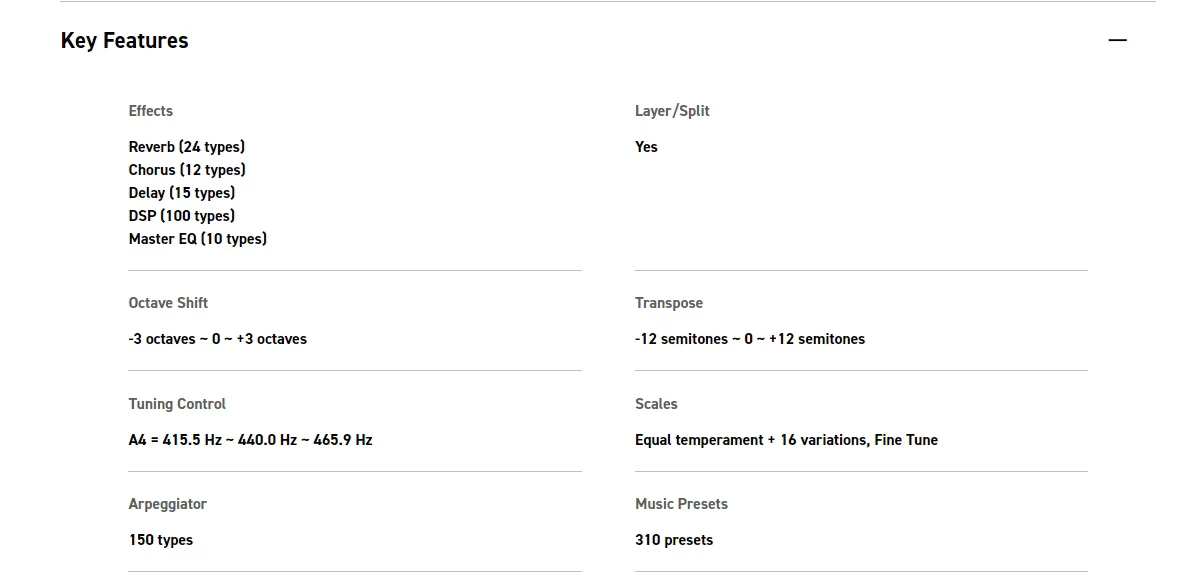
Task: Click the Arpeggiator 150 types value
Action: [161, 540]
